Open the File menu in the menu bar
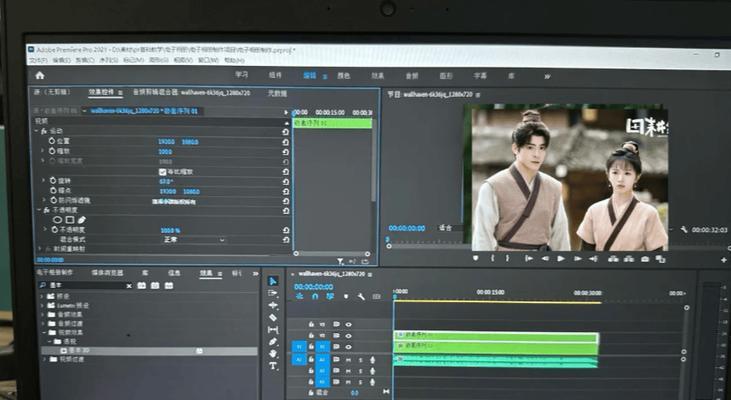731x400 pixels. point(38,60)
